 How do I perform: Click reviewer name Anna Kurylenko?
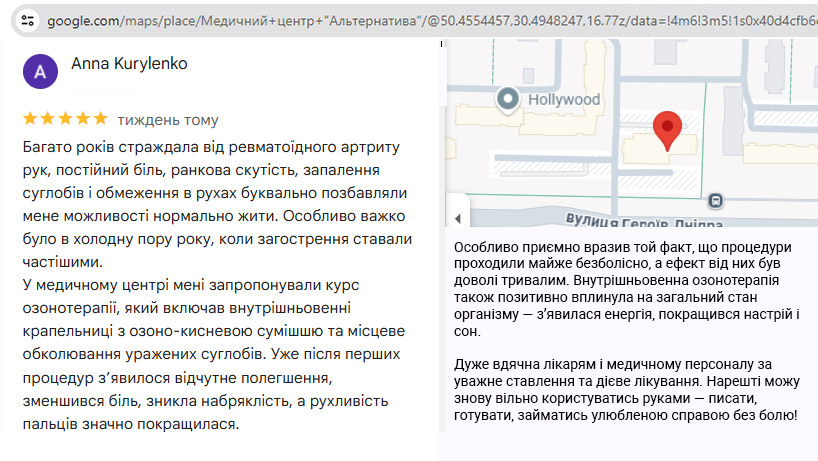click(x=129, y=64)
